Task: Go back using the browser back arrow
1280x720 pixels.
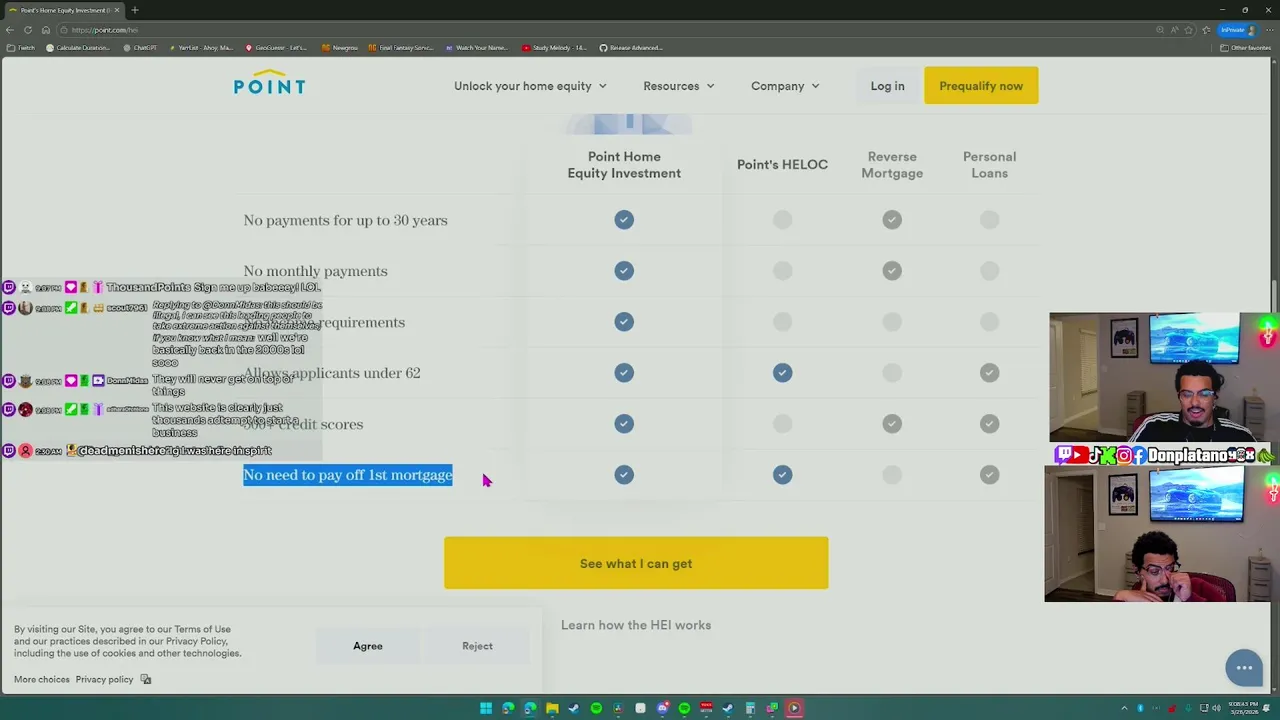Action: [10, 30]
